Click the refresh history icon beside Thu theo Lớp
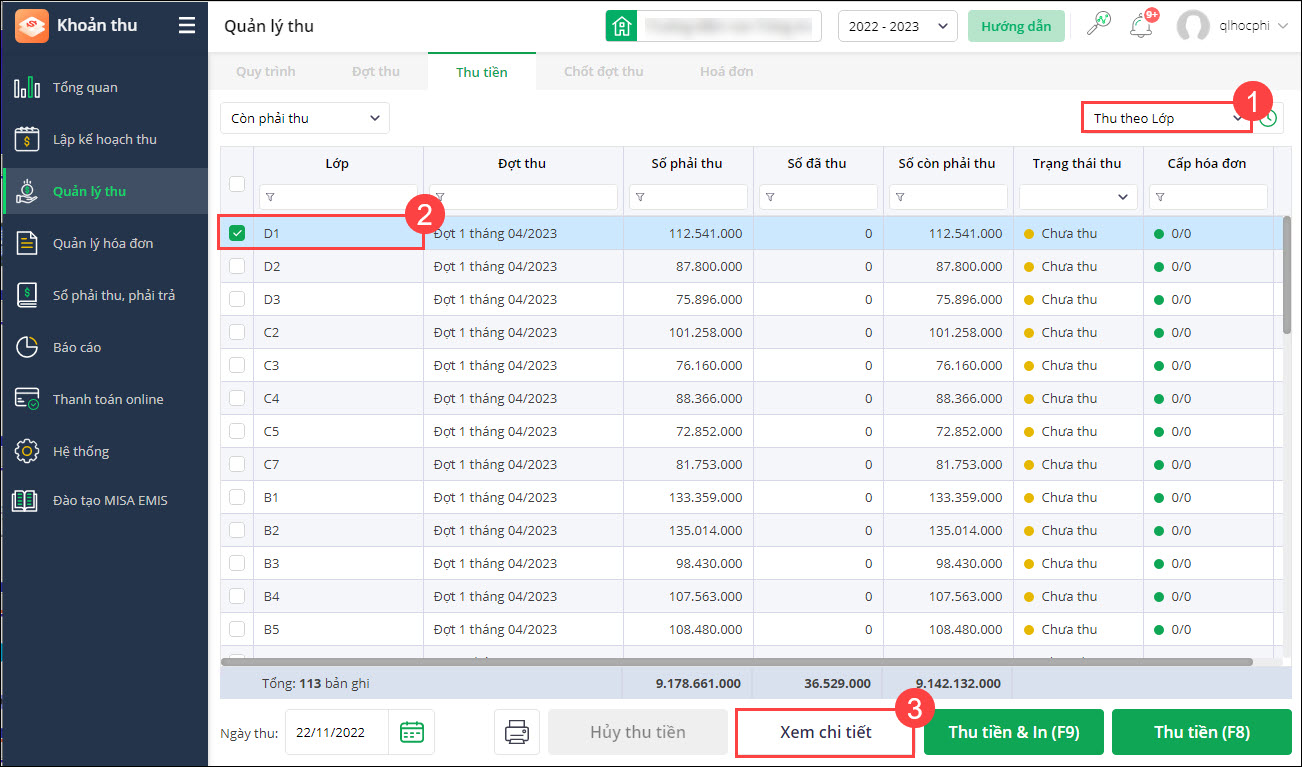 coord(1269,118)
